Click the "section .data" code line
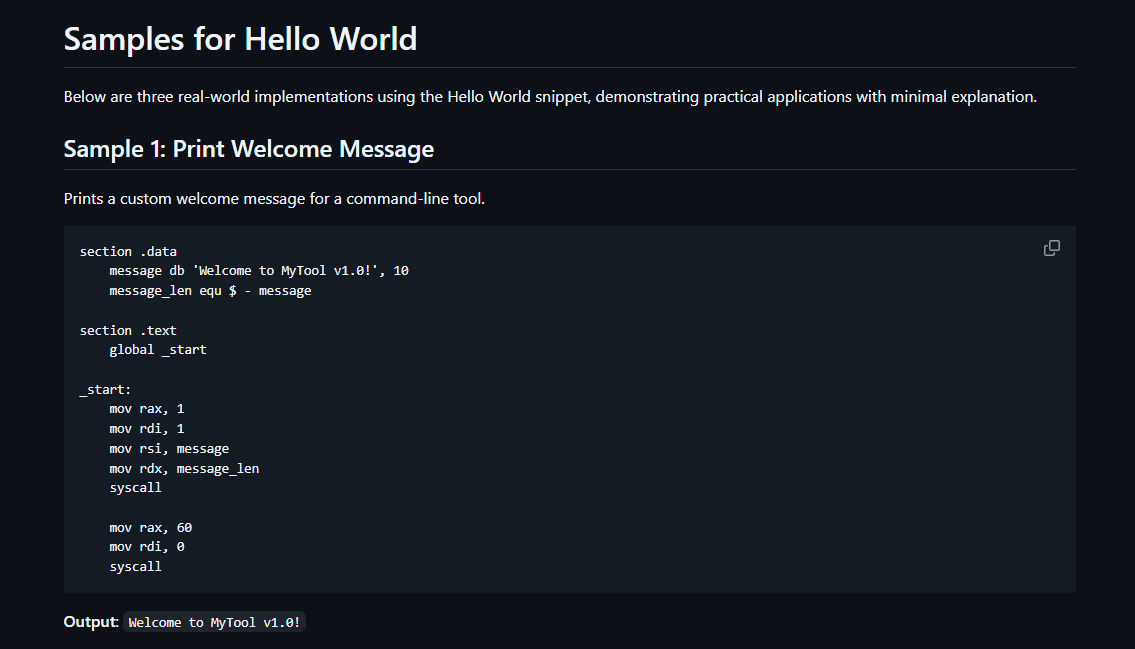 (x=128, y=251)
